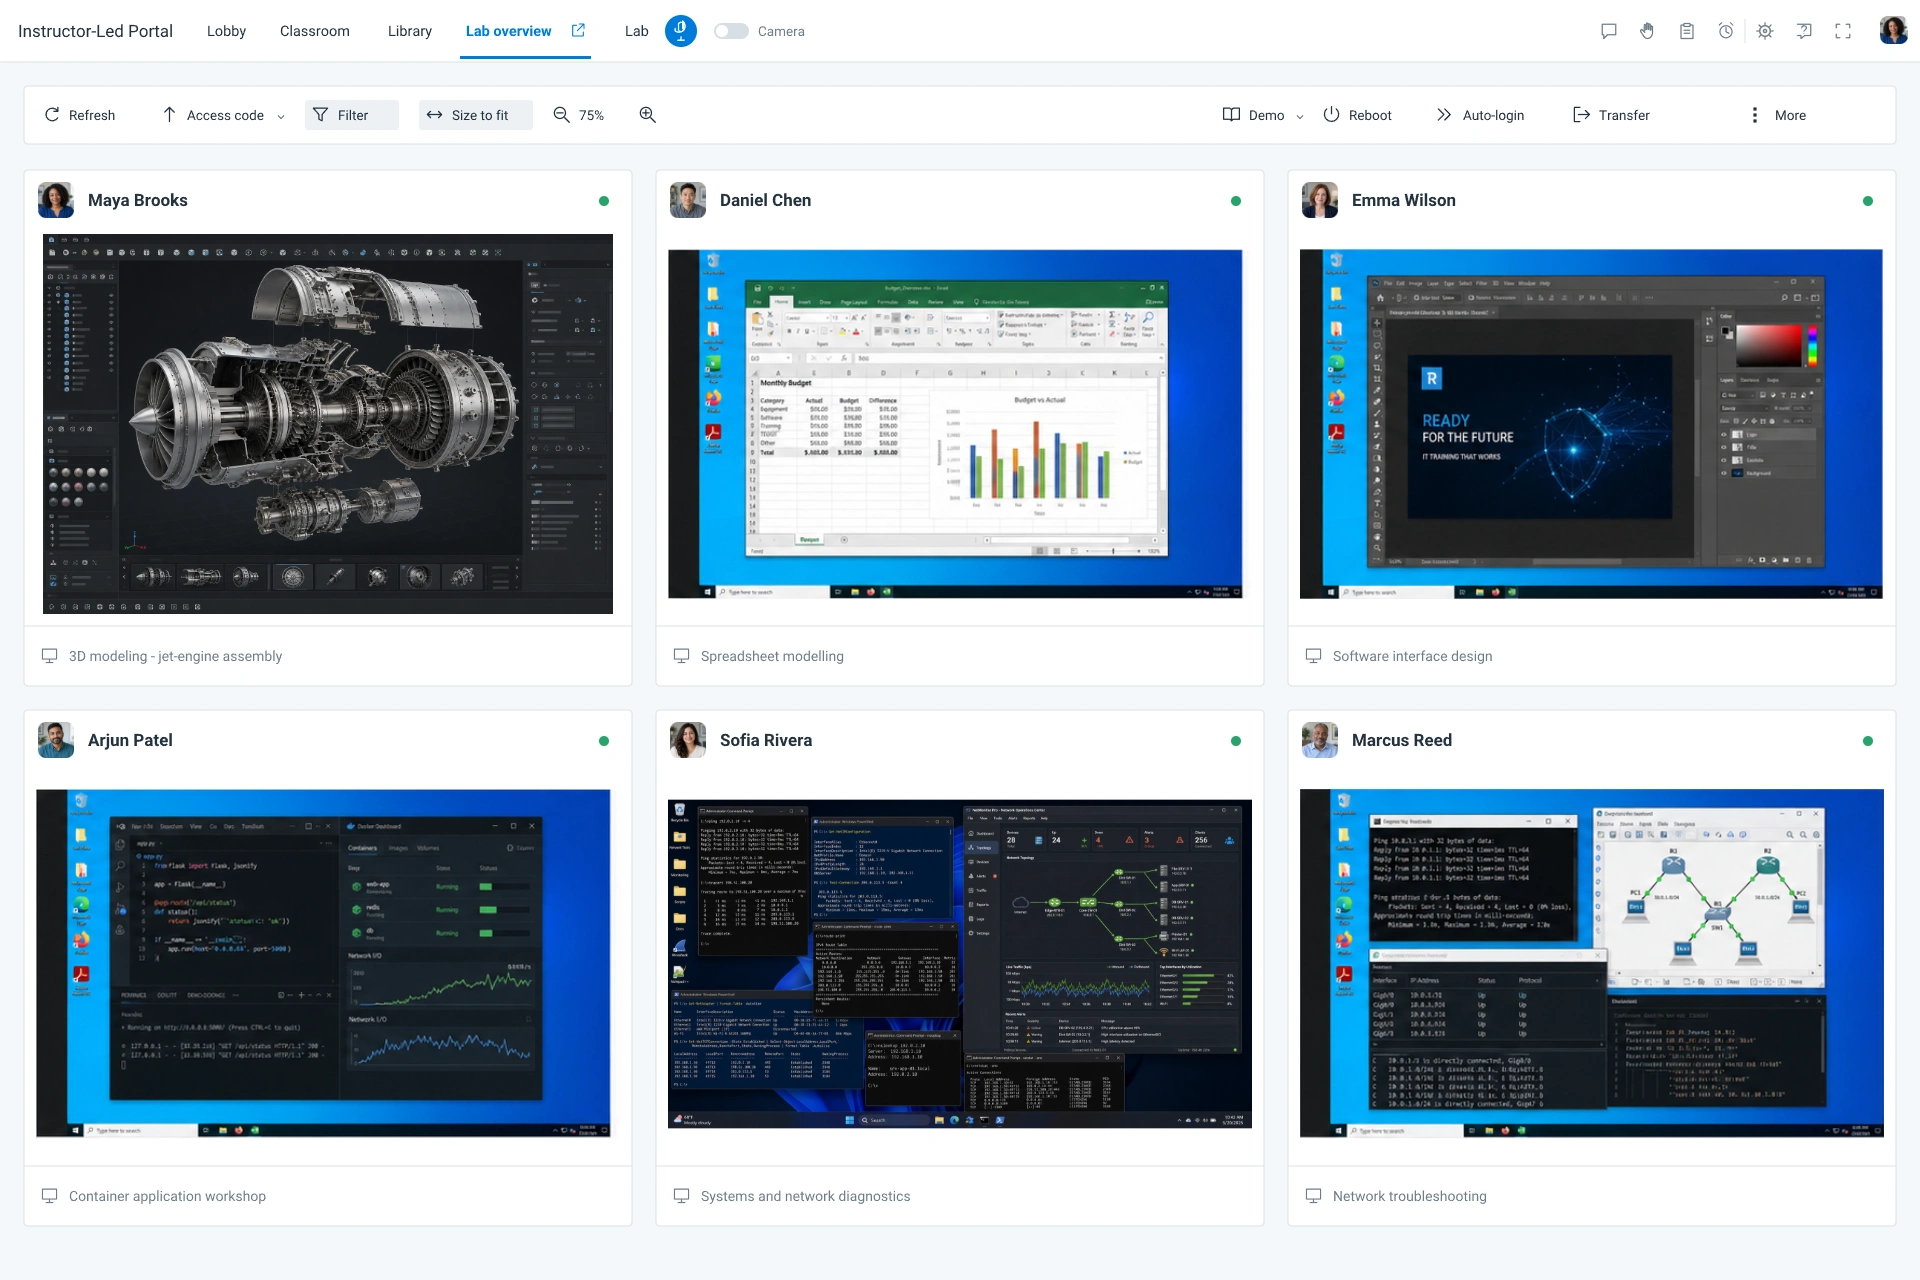Open Lab overview in new window icon
This screenshot has width=1920, height=1280.
(578, 30)
